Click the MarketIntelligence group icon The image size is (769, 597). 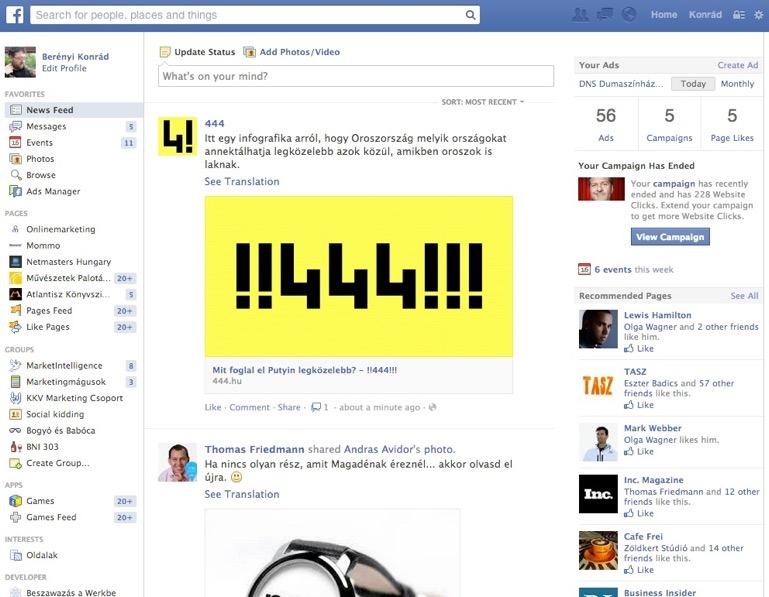pos(16,365)
